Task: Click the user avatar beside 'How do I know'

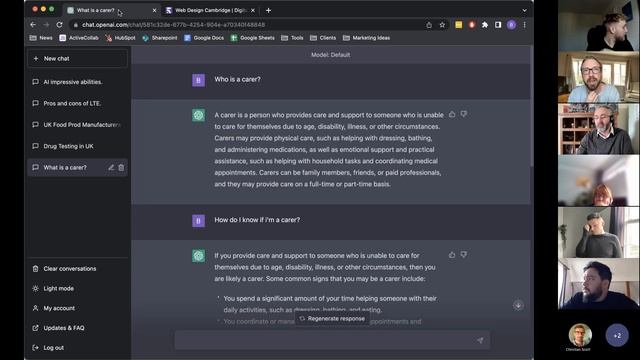Action: pyautogui.click(x=199, y=221)
